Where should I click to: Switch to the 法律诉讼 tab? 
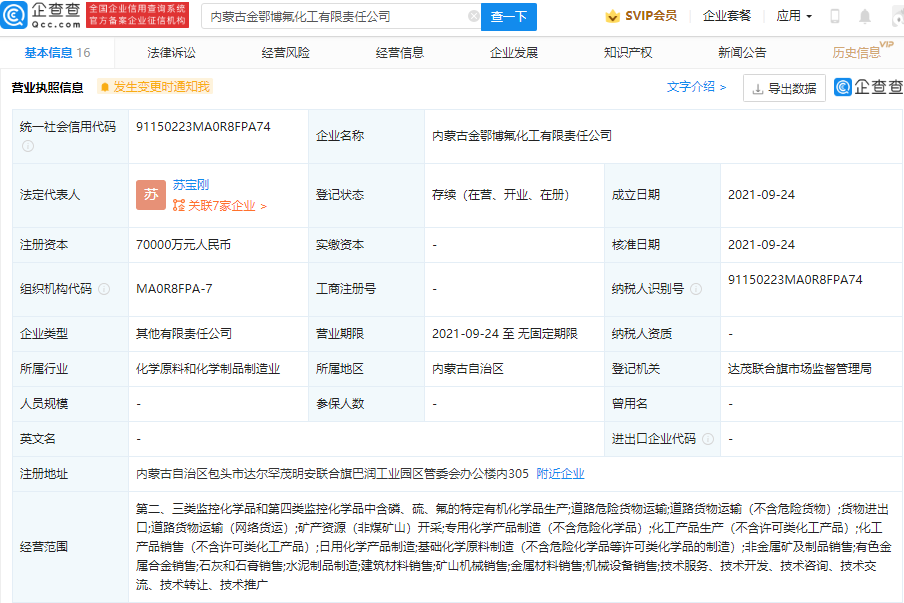pyautogui.click(x=171, y=53)
